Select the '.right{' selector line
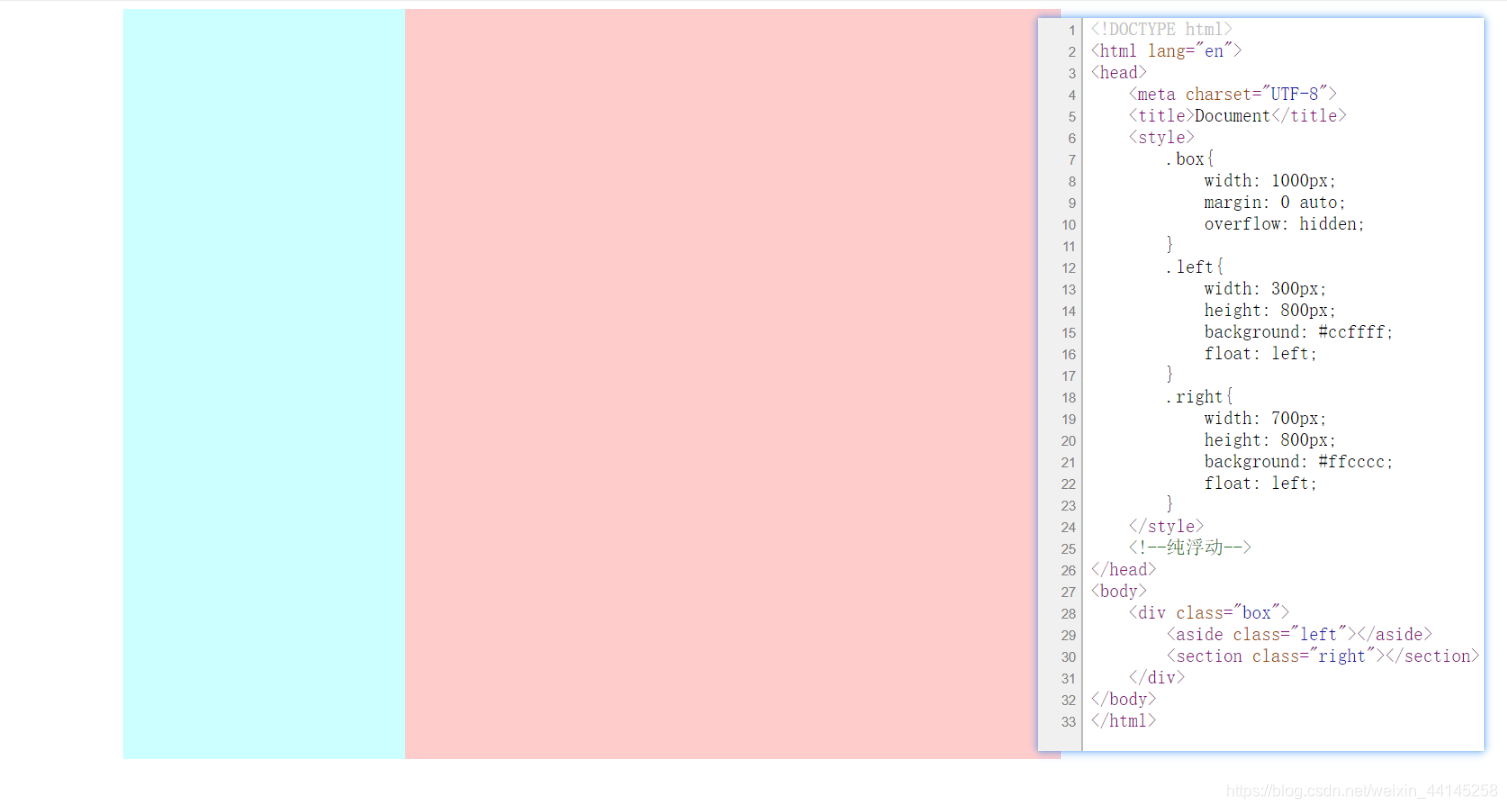The image size is (1507, 809). (x=1200, y=397)
